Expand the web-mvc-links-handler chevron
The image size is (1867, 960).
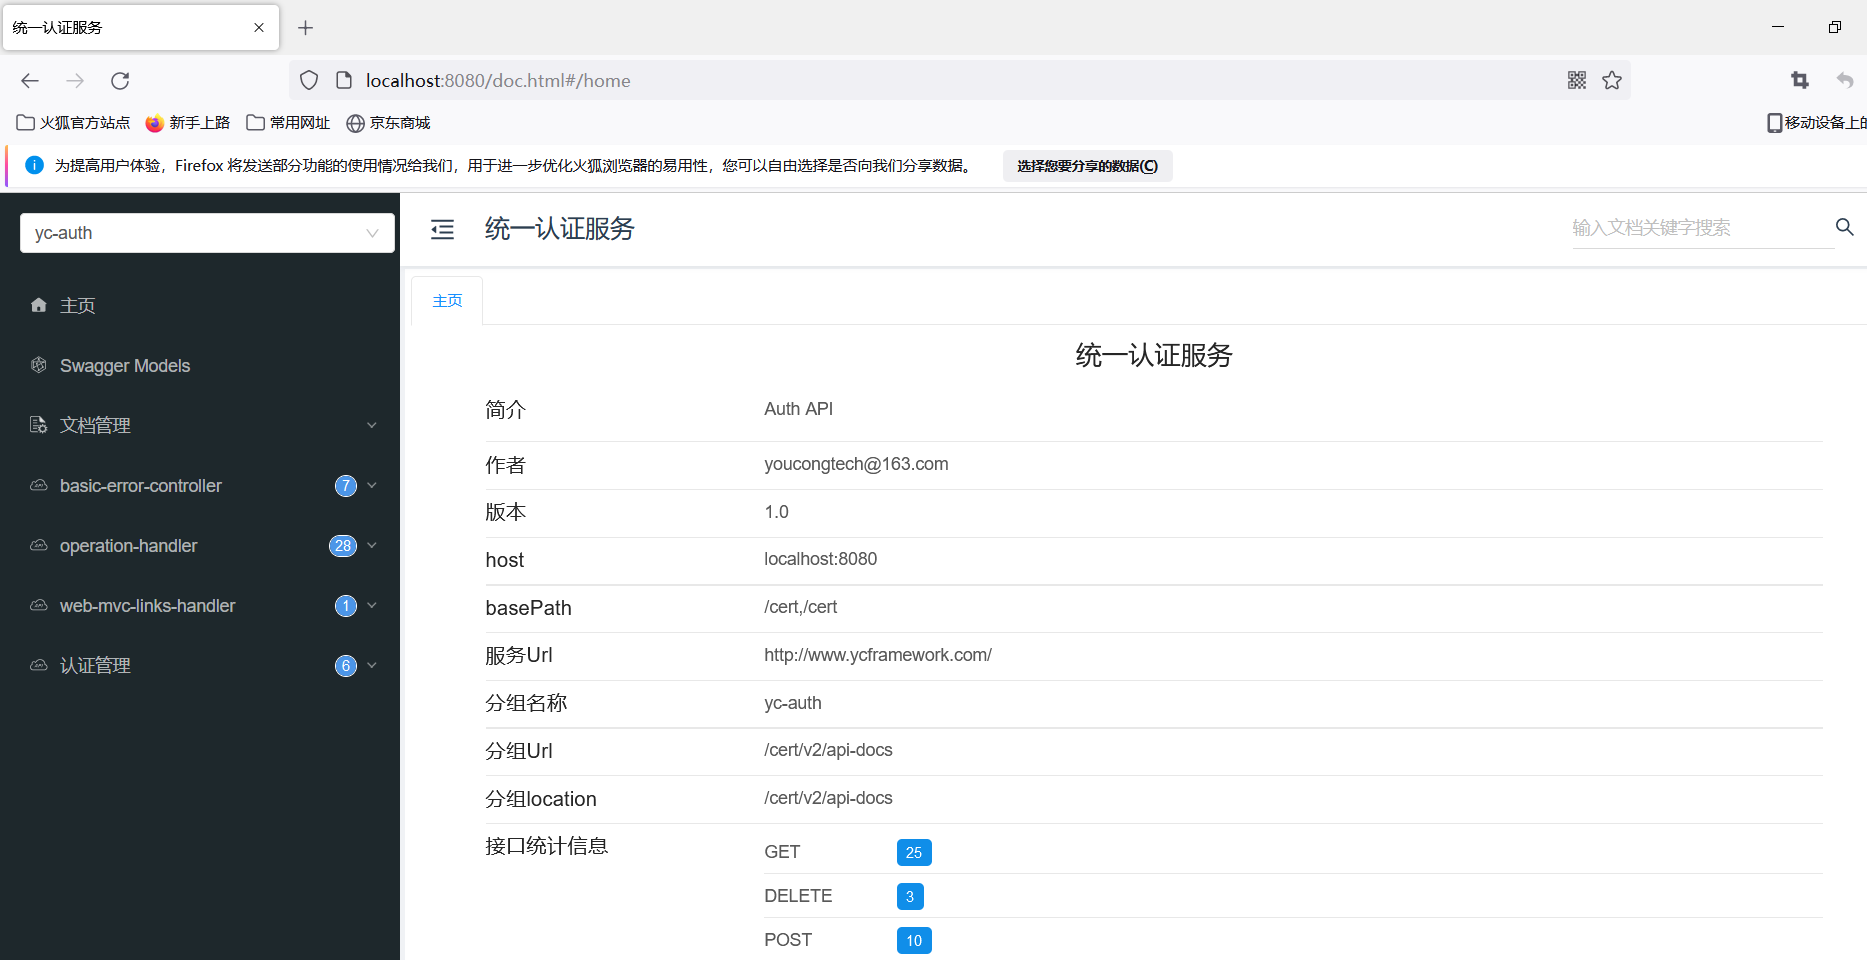(x=371, y=605)
